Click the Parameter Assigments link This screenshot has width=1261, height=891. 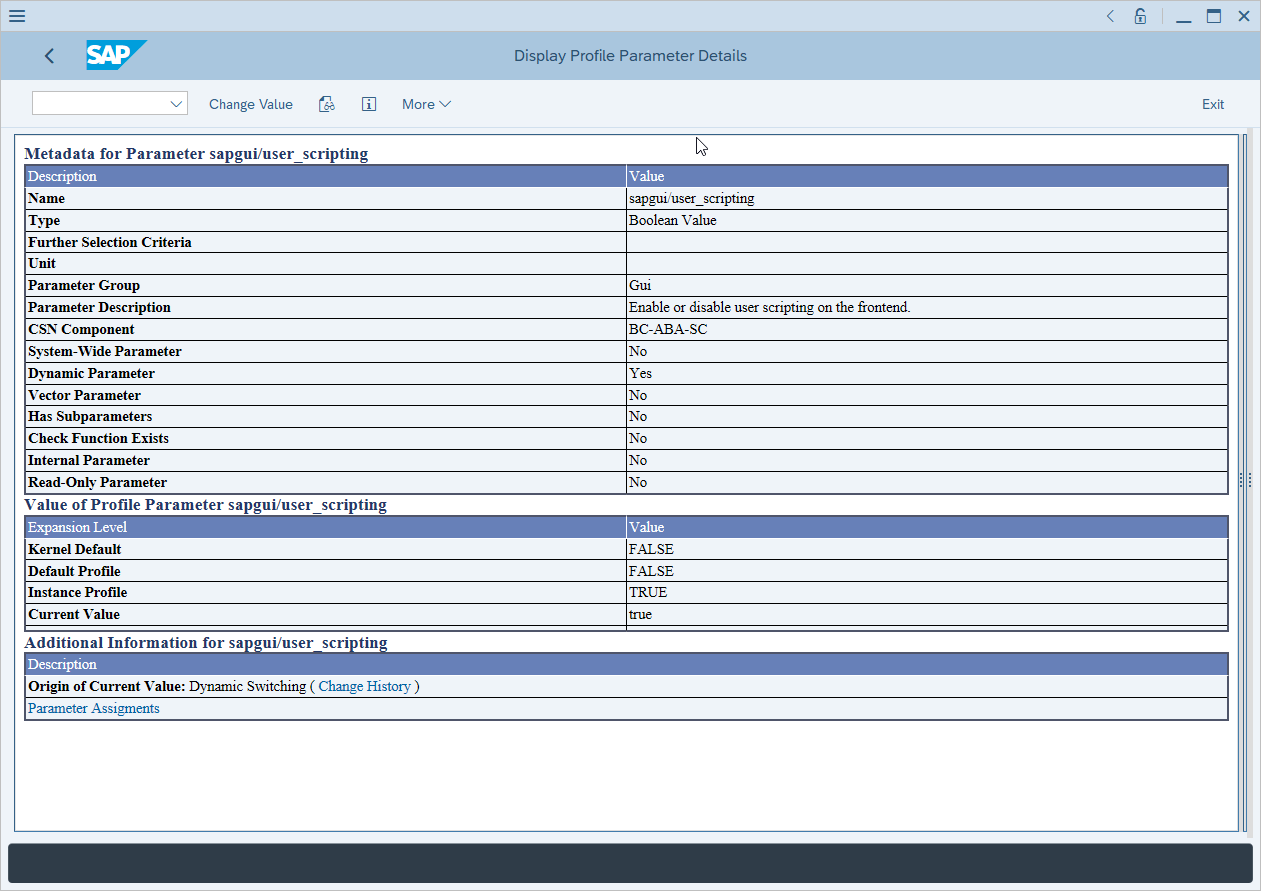(x=93, y=708)
